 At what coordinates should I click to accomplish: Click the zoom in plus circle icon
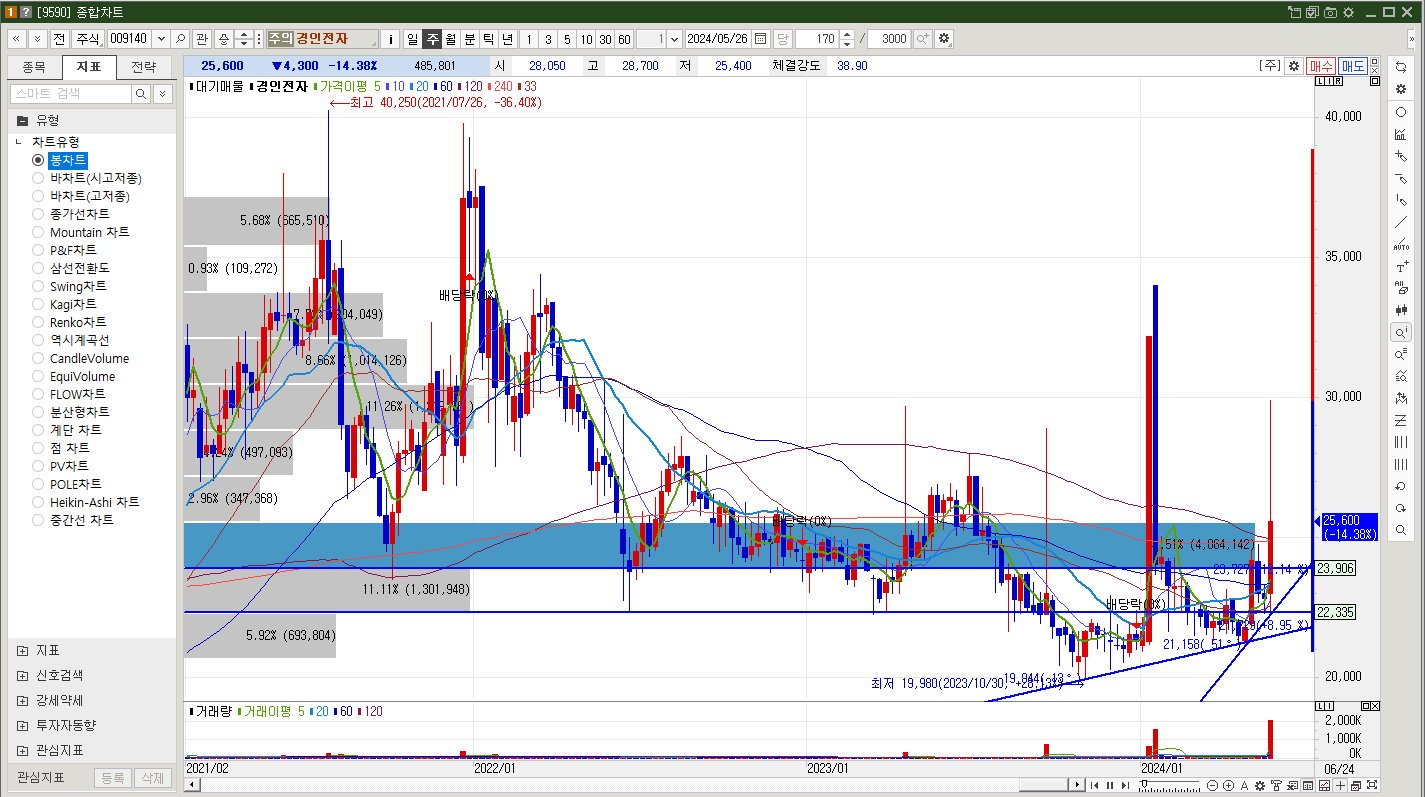[x=1229, y=786]
